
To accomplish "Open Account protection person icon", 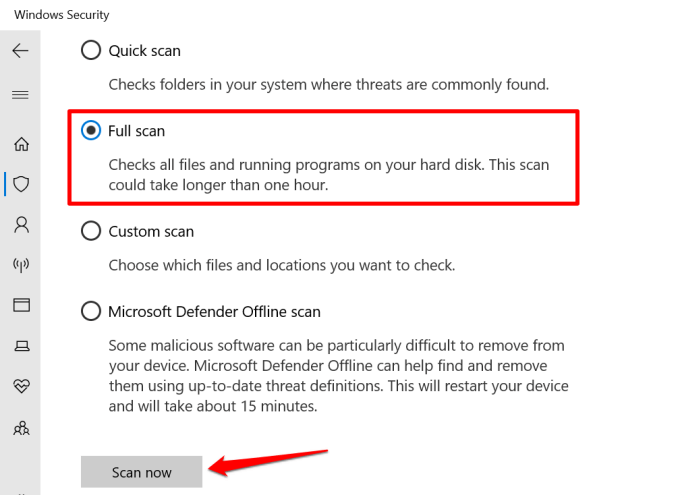I will coord(20,225).
